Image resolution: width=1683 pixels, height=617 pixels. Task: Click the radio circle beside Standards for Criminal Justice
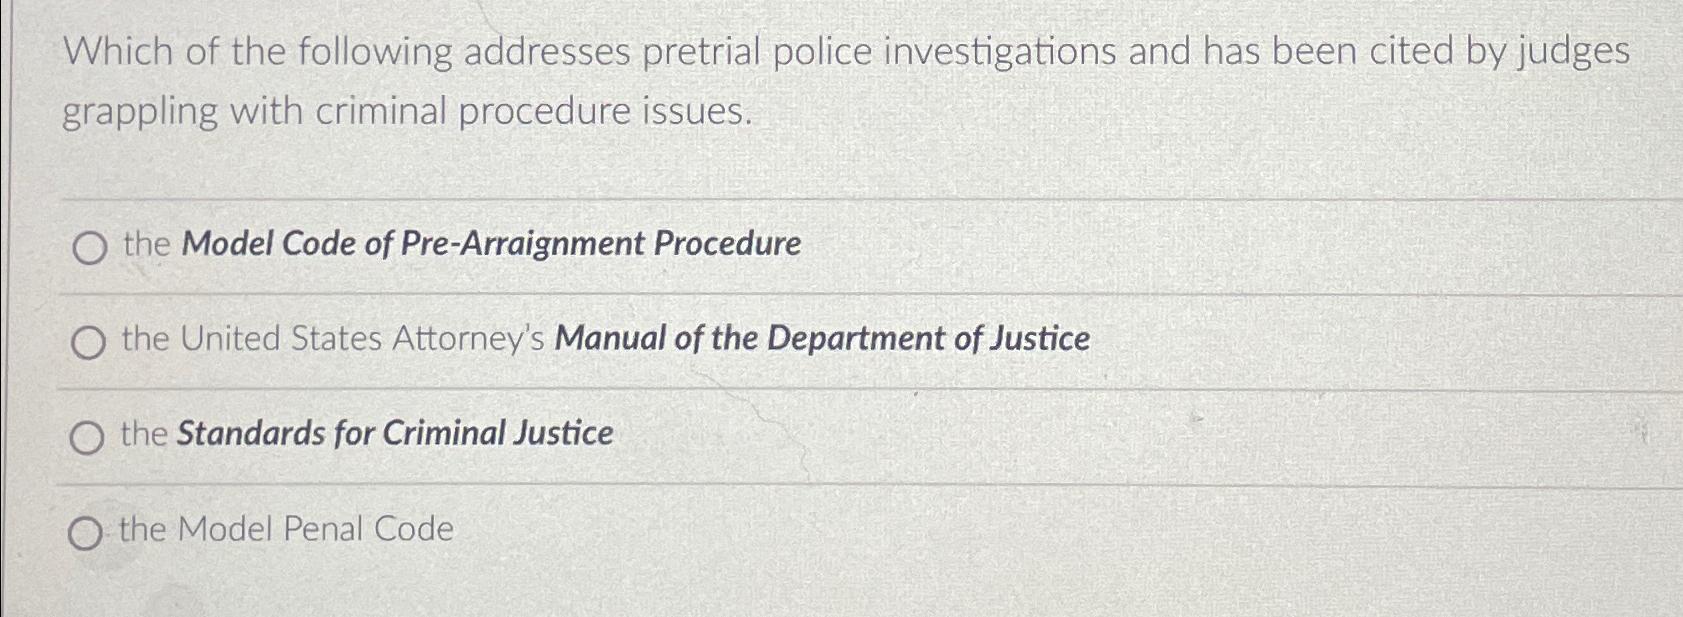[x=89, y=436]
